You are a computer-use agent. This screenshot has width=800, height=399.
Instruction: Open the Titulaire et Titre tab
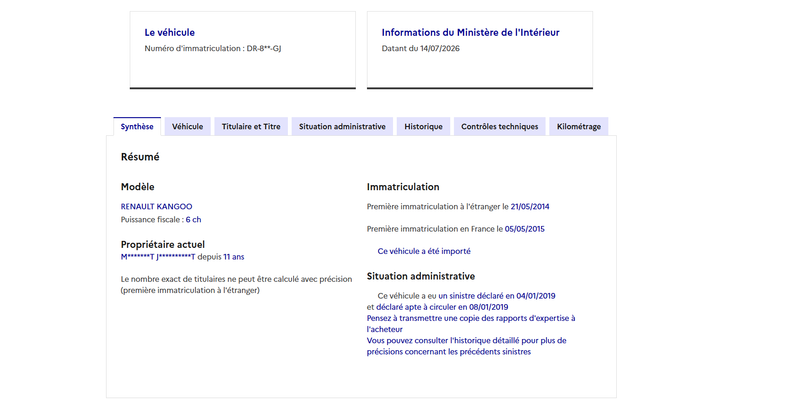251,127
